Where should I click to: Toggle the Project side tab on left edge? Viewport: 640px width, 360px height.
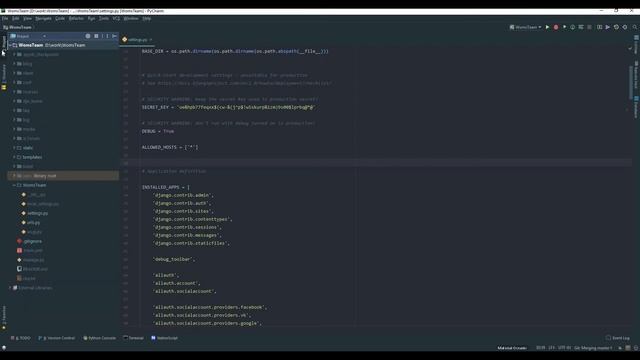(x=4, y=43)
